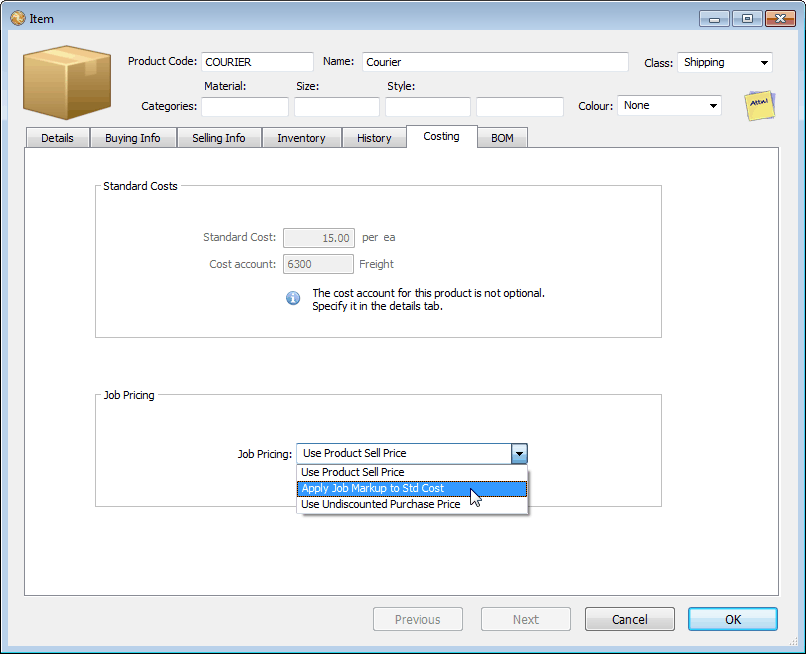Show the Inventory tab
The height and width of the screenshot is (654, 806).
(302, 138)
